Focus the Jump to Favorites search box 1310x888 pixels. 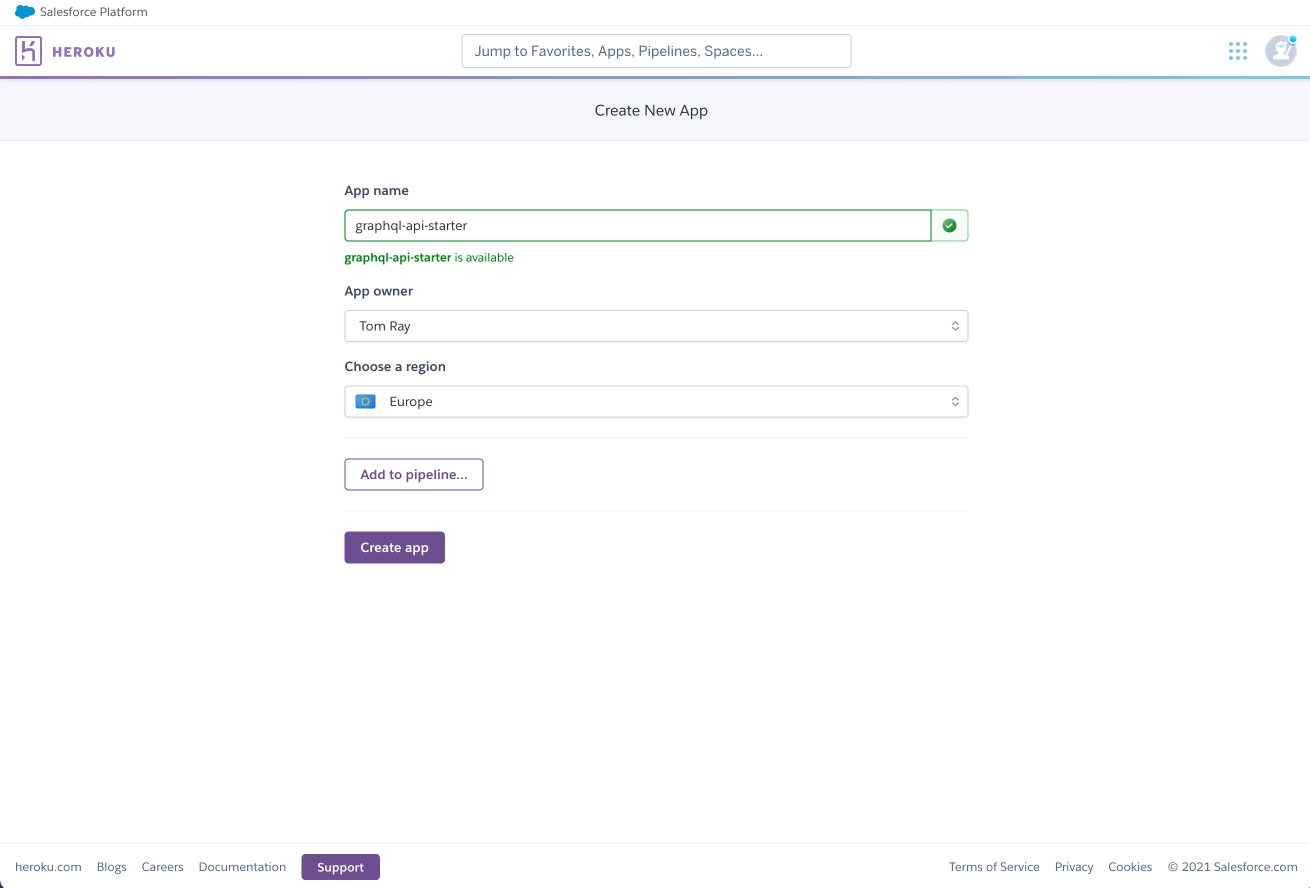[656, 51]
